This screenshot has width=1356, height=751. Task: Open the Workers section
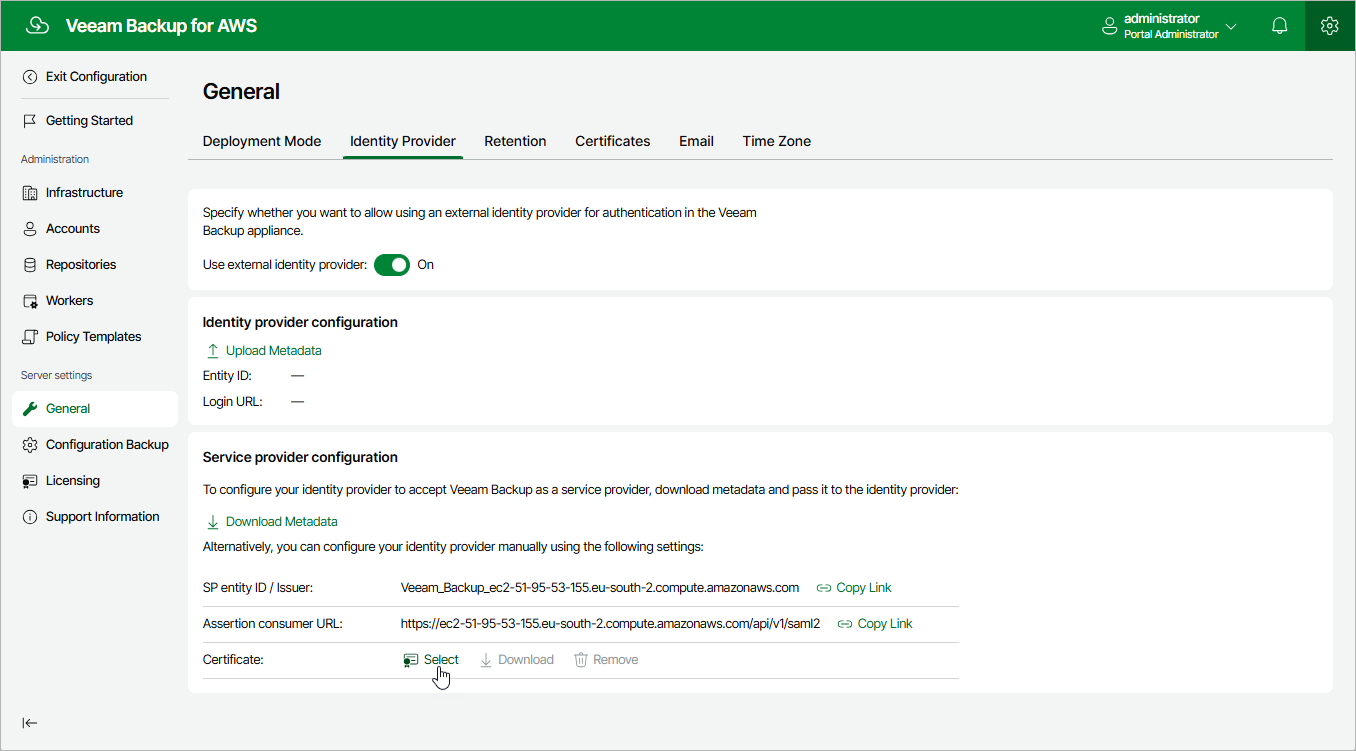point(69,301)
